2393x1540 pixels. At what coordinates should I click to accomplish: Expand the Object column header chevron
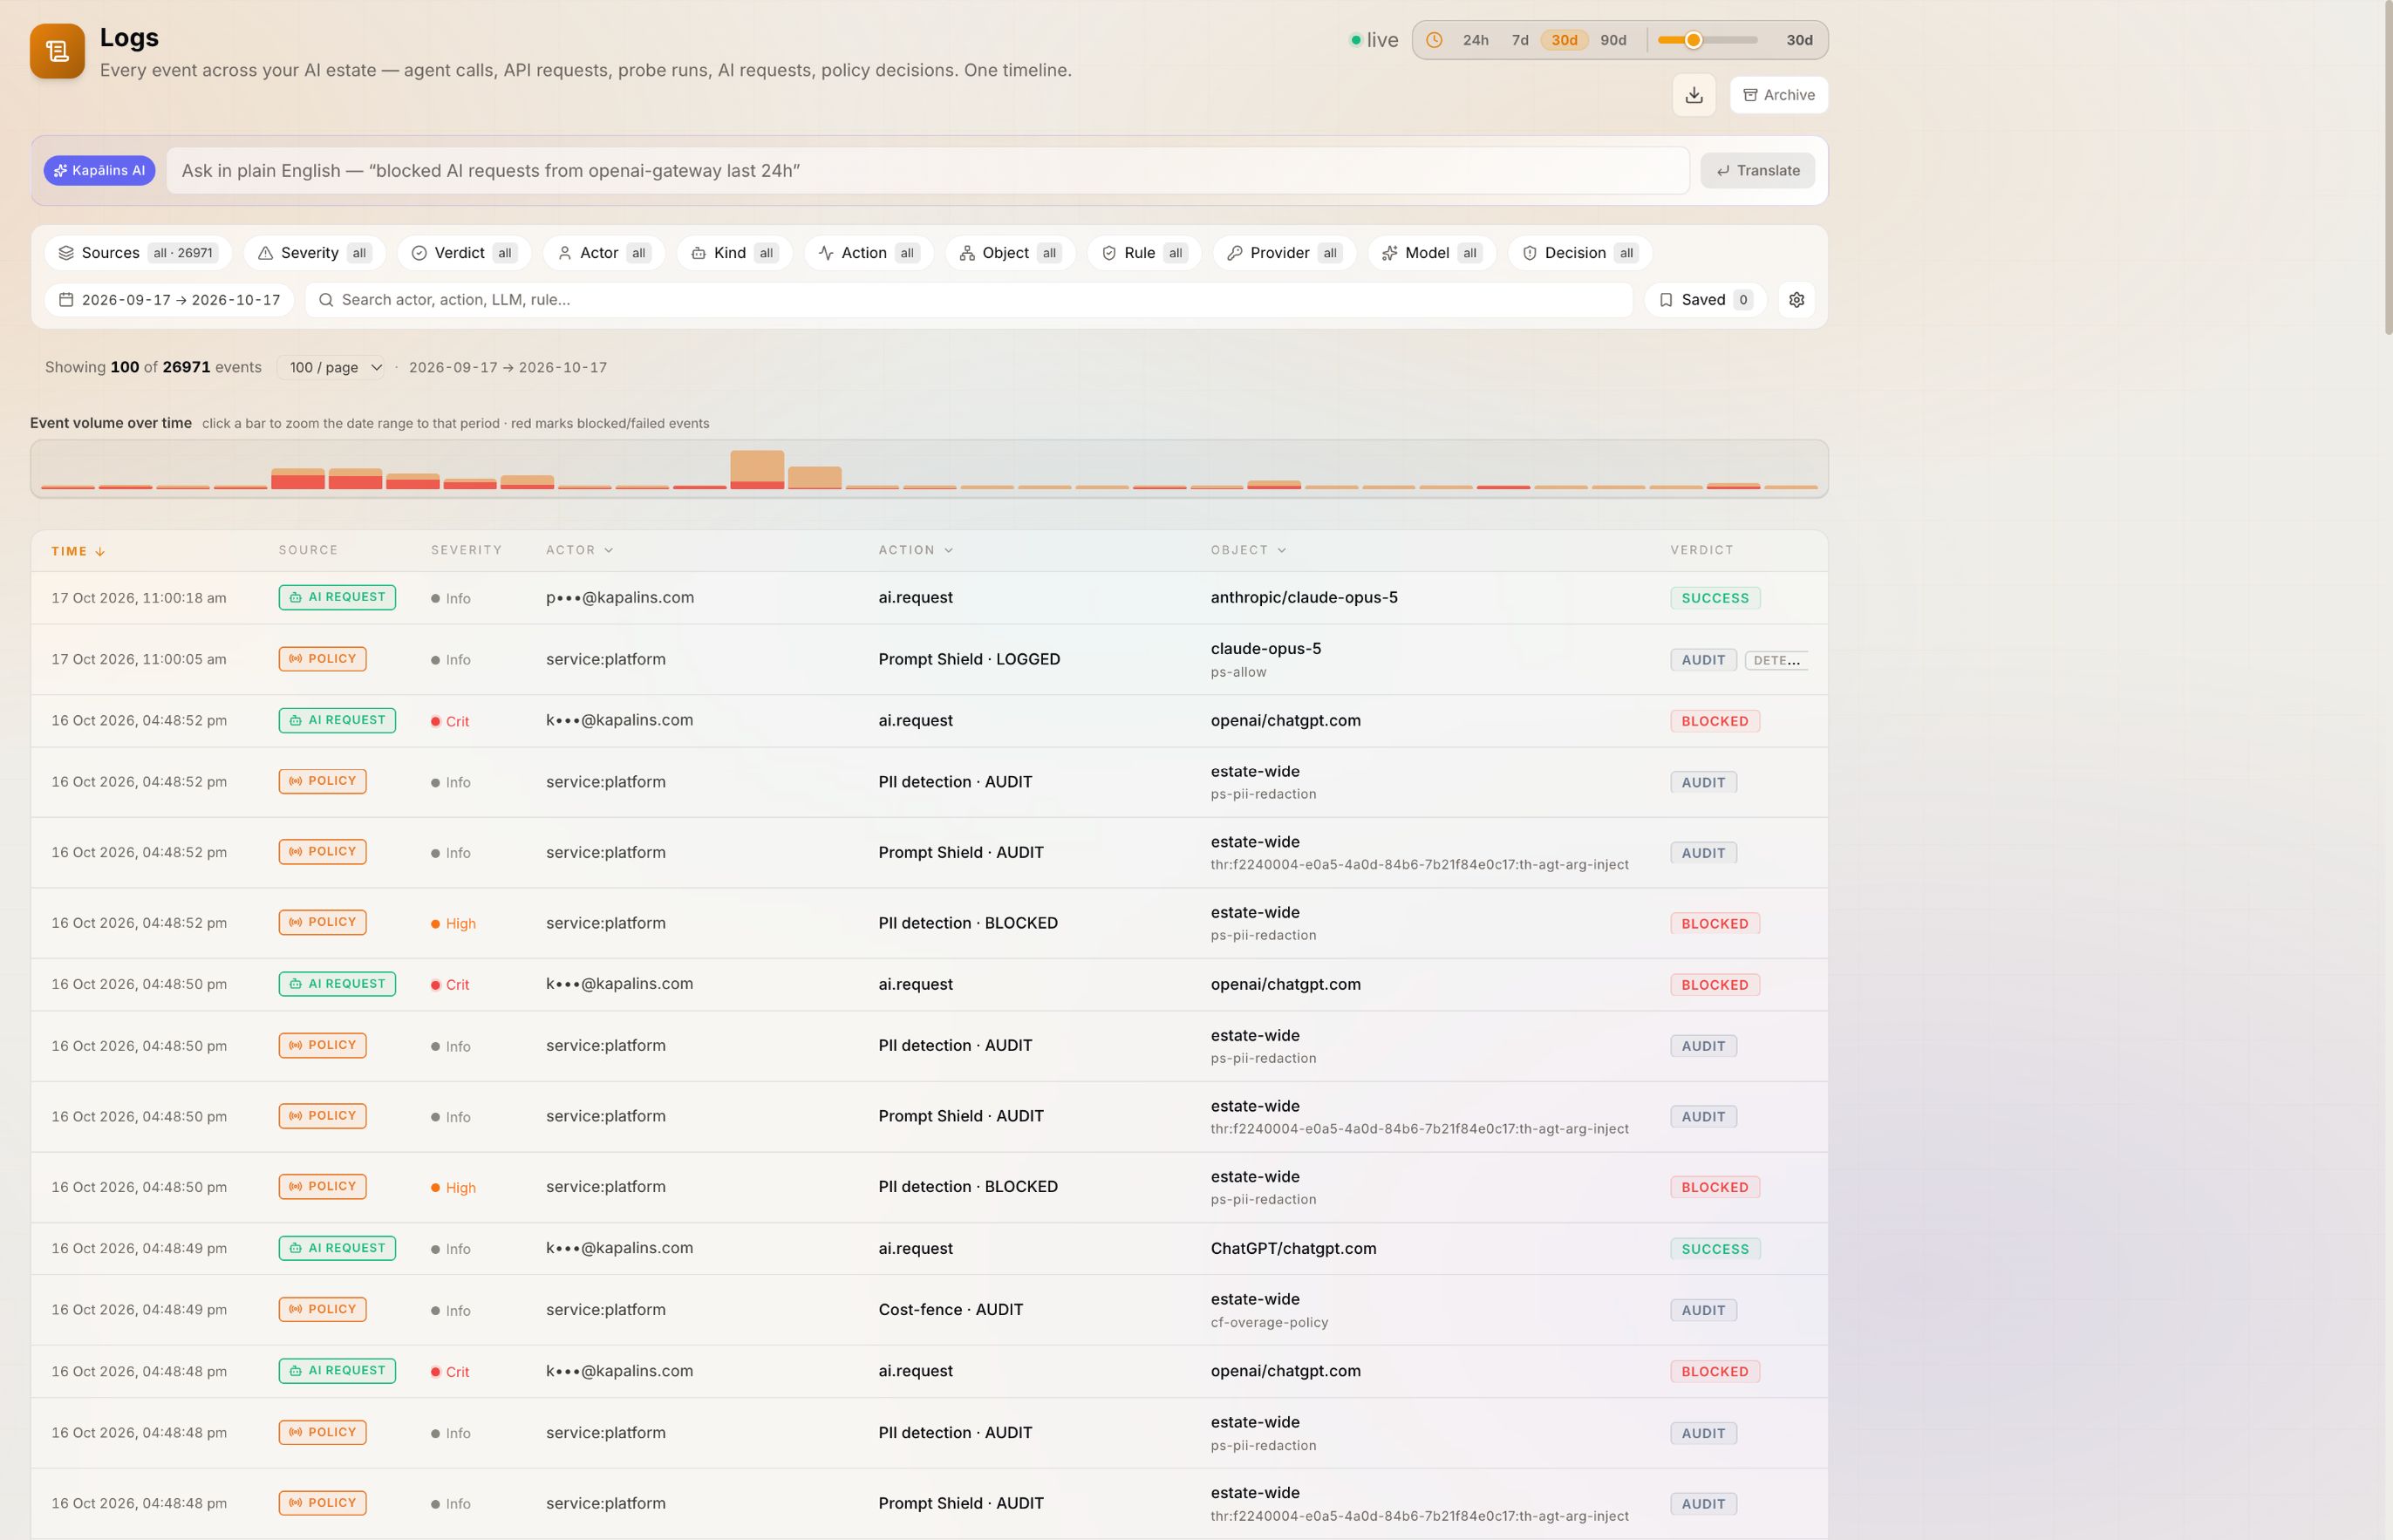[1282, 550]
